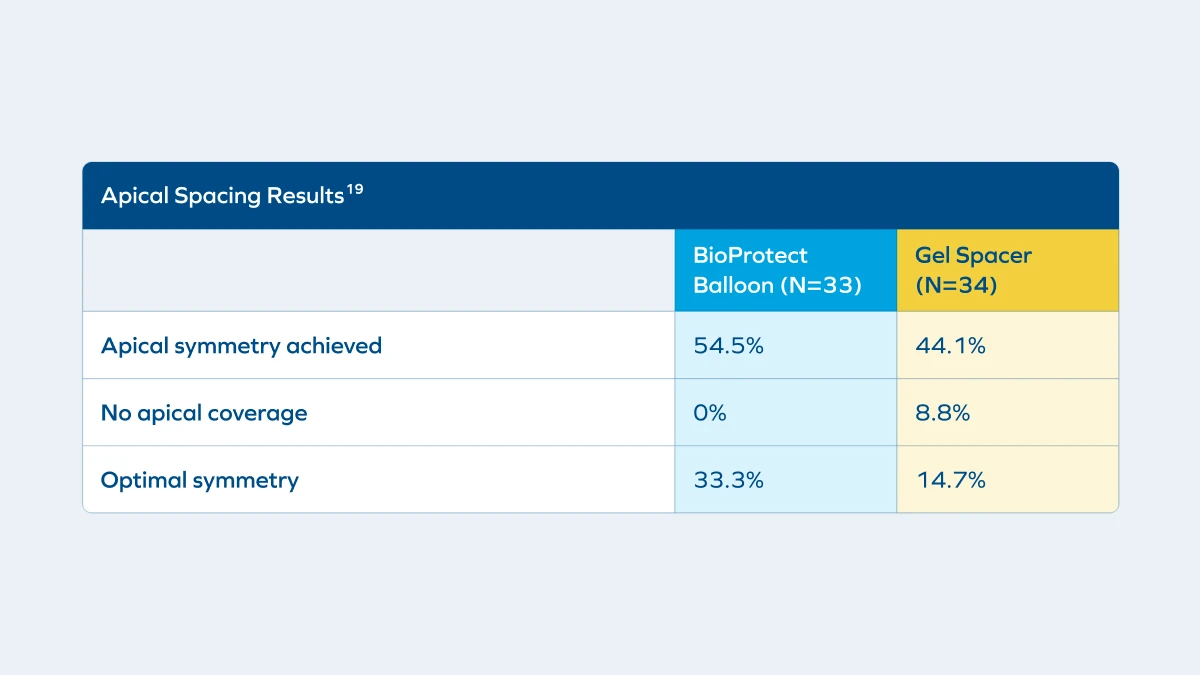Image resolution: width=1200 pixels, height=675 pixels.
Task: Click the blank background area below the table
Action: [x=600, y=595]
